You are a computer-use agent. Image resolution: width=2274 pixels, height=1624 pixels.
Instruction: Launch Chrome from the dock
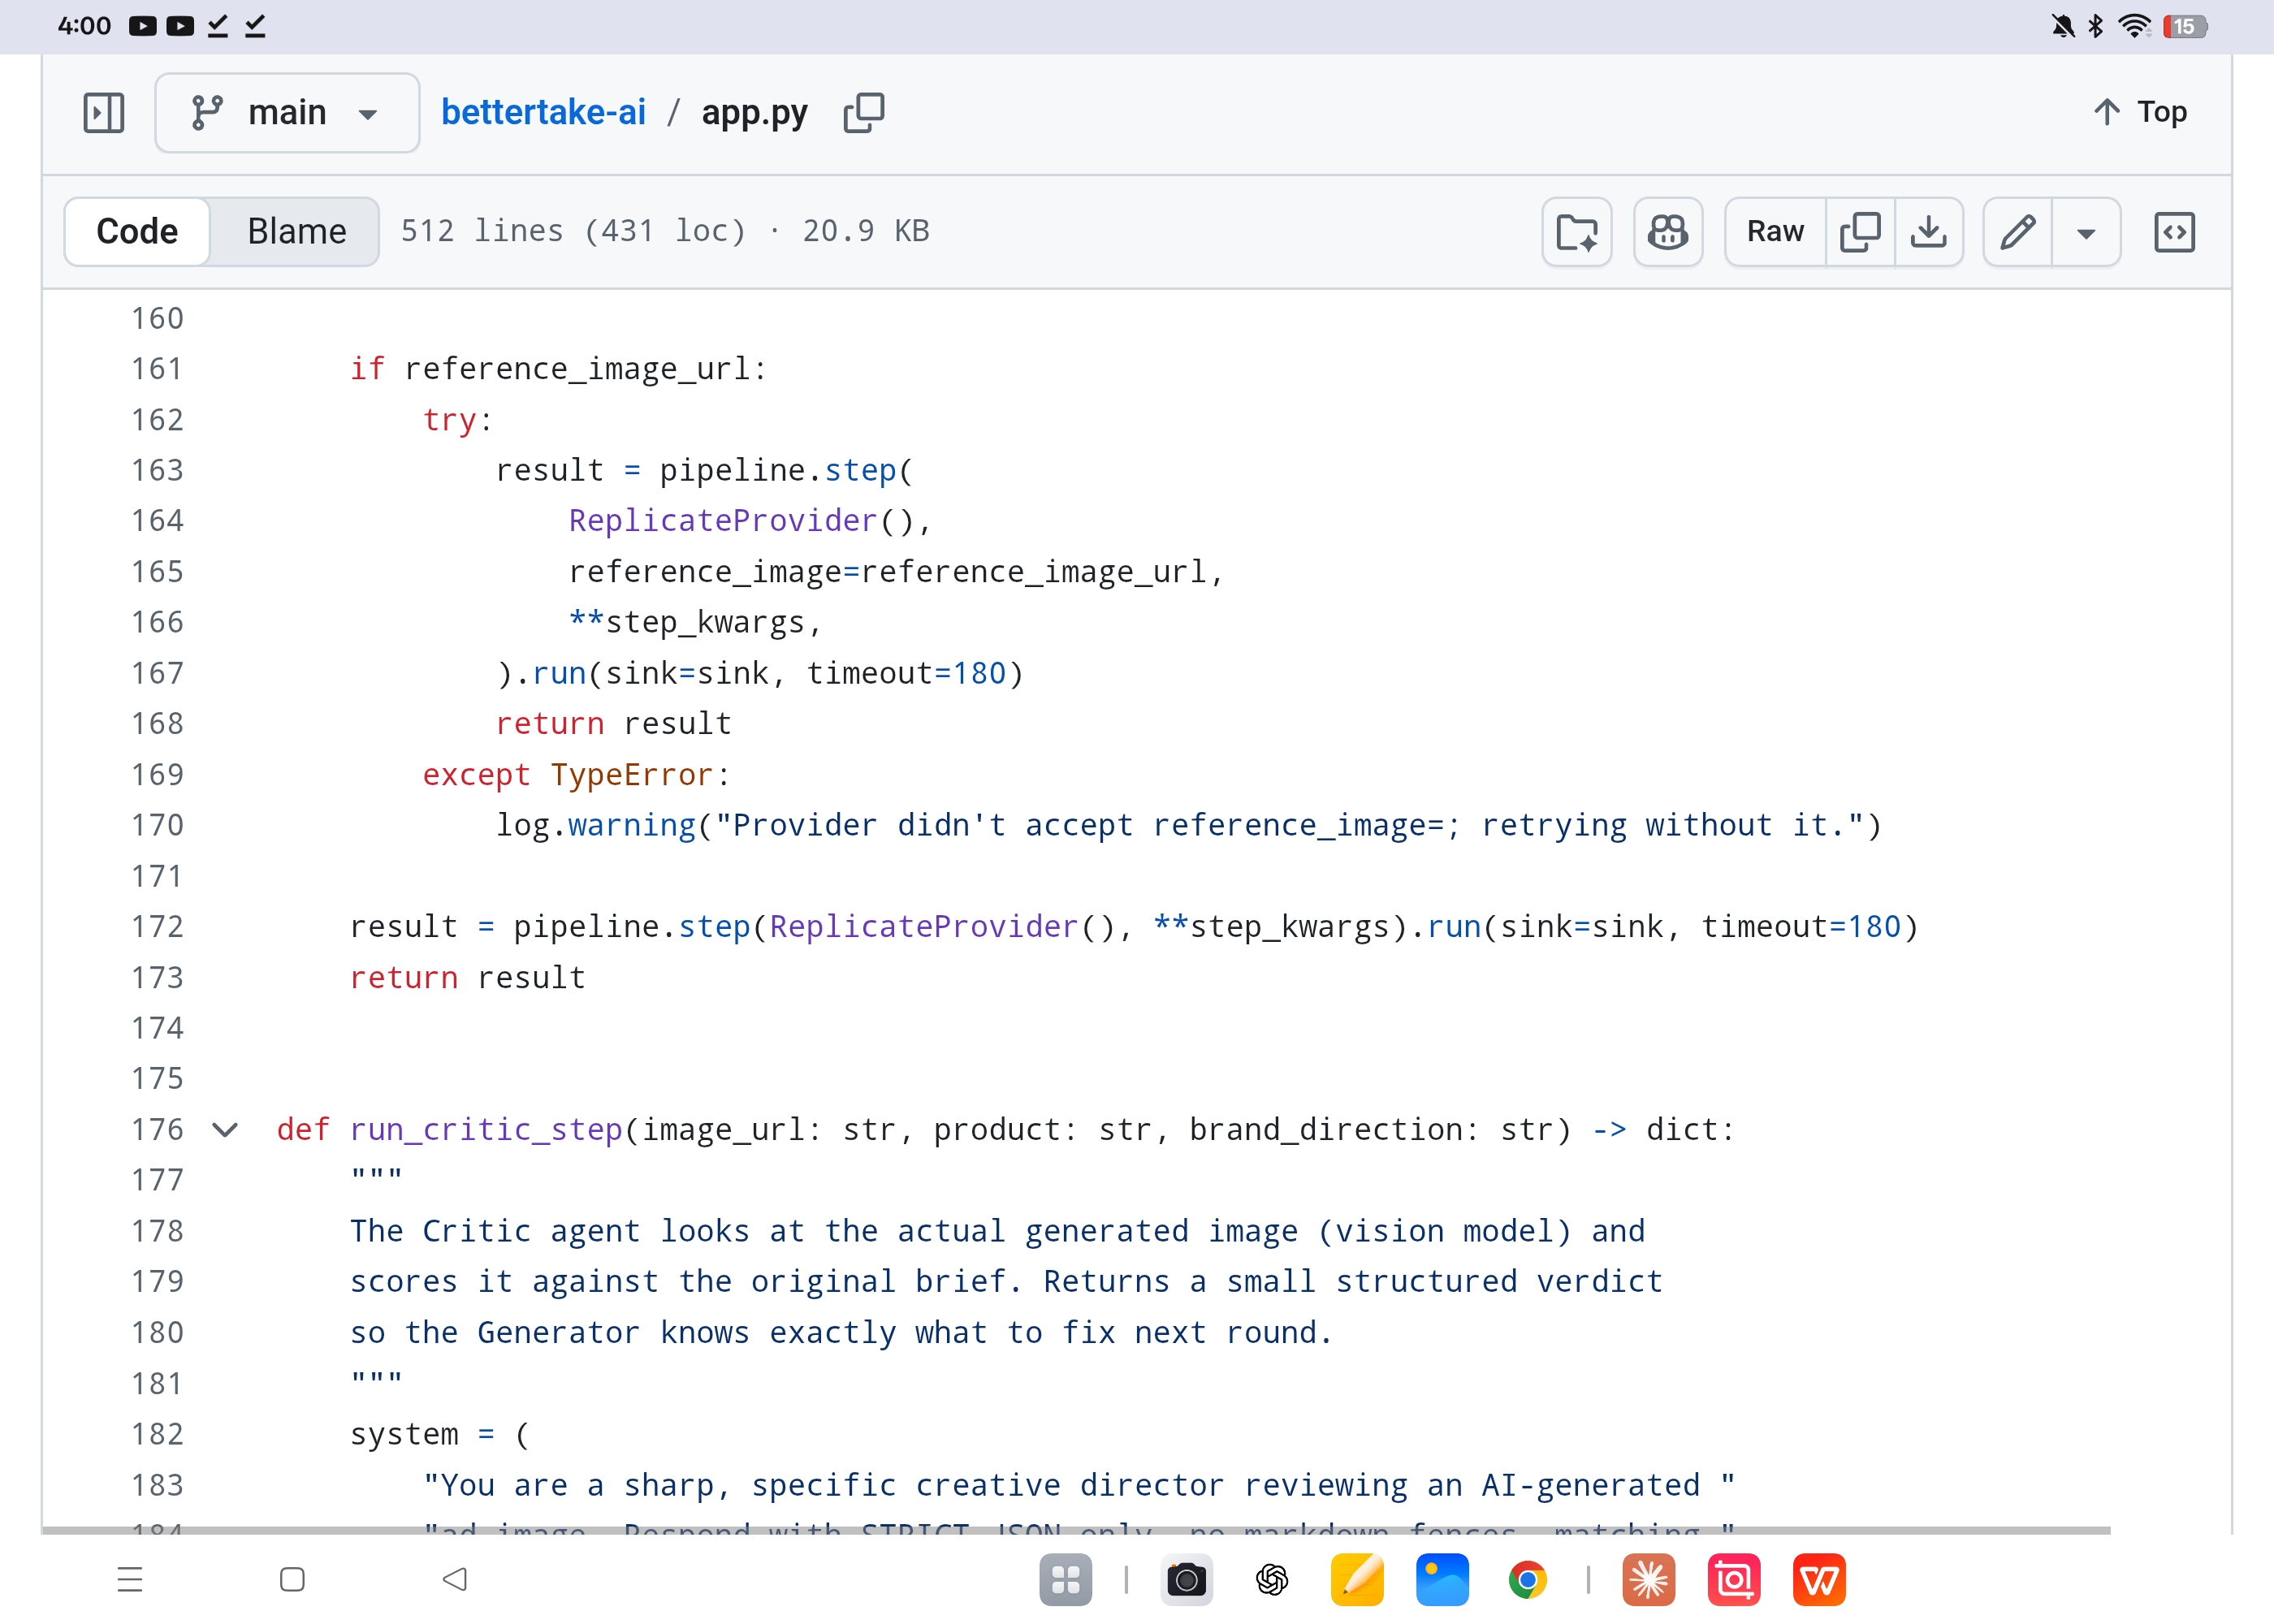point(1527,1579)
